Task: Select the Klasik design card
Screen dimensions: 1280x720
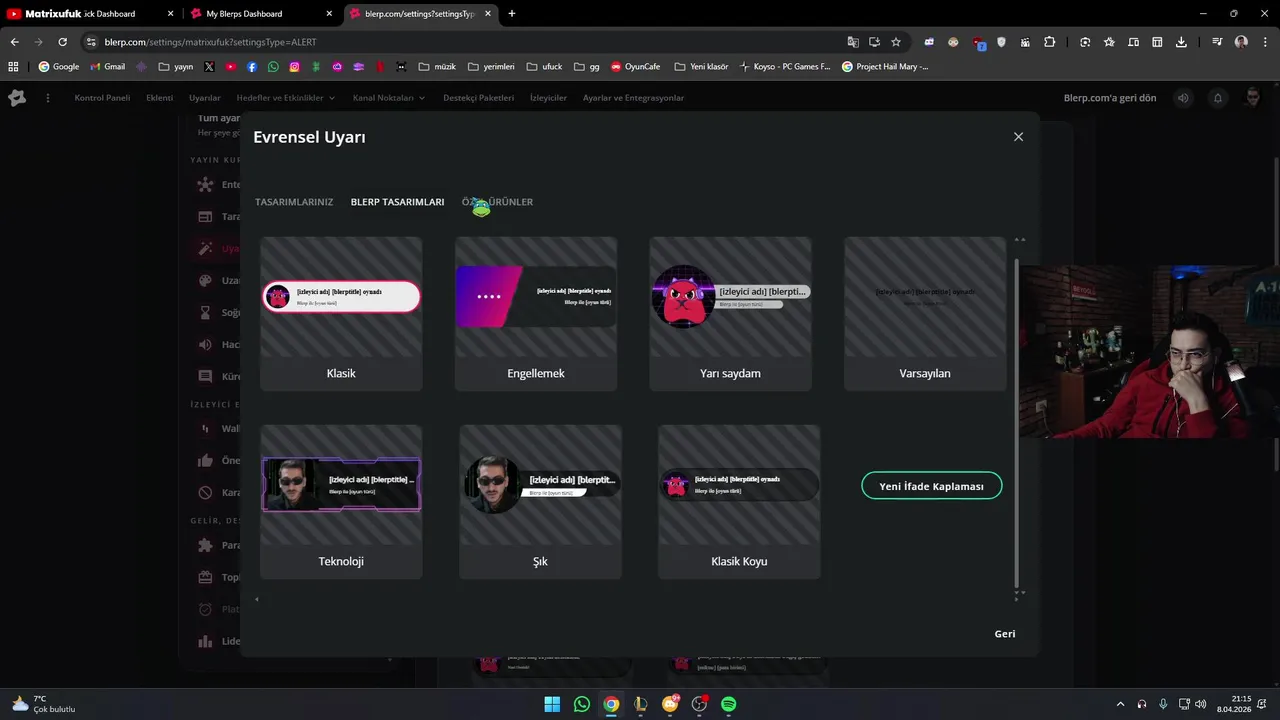Action: click(341, 314)
